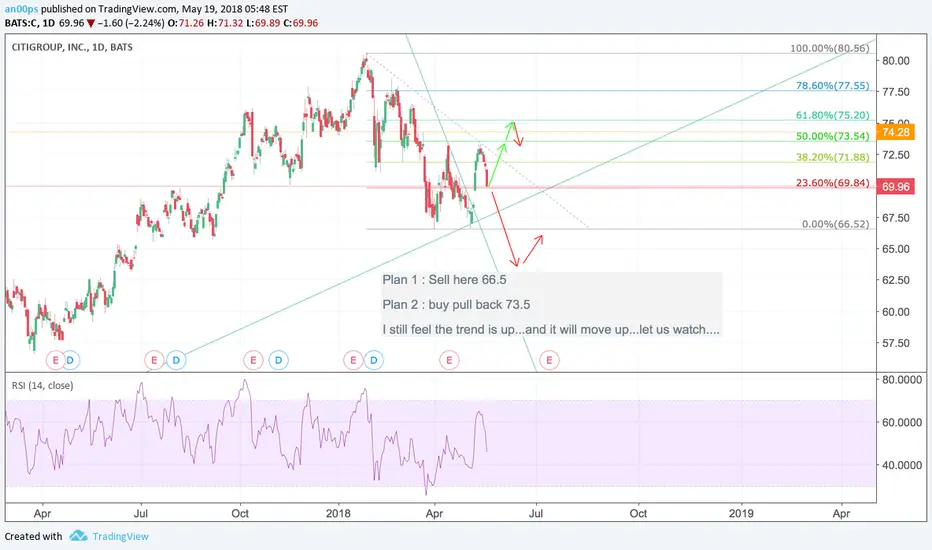Click the 2018 label on time axis
The width and height of the screenshot is (932, 550).
tap(338, 513)
